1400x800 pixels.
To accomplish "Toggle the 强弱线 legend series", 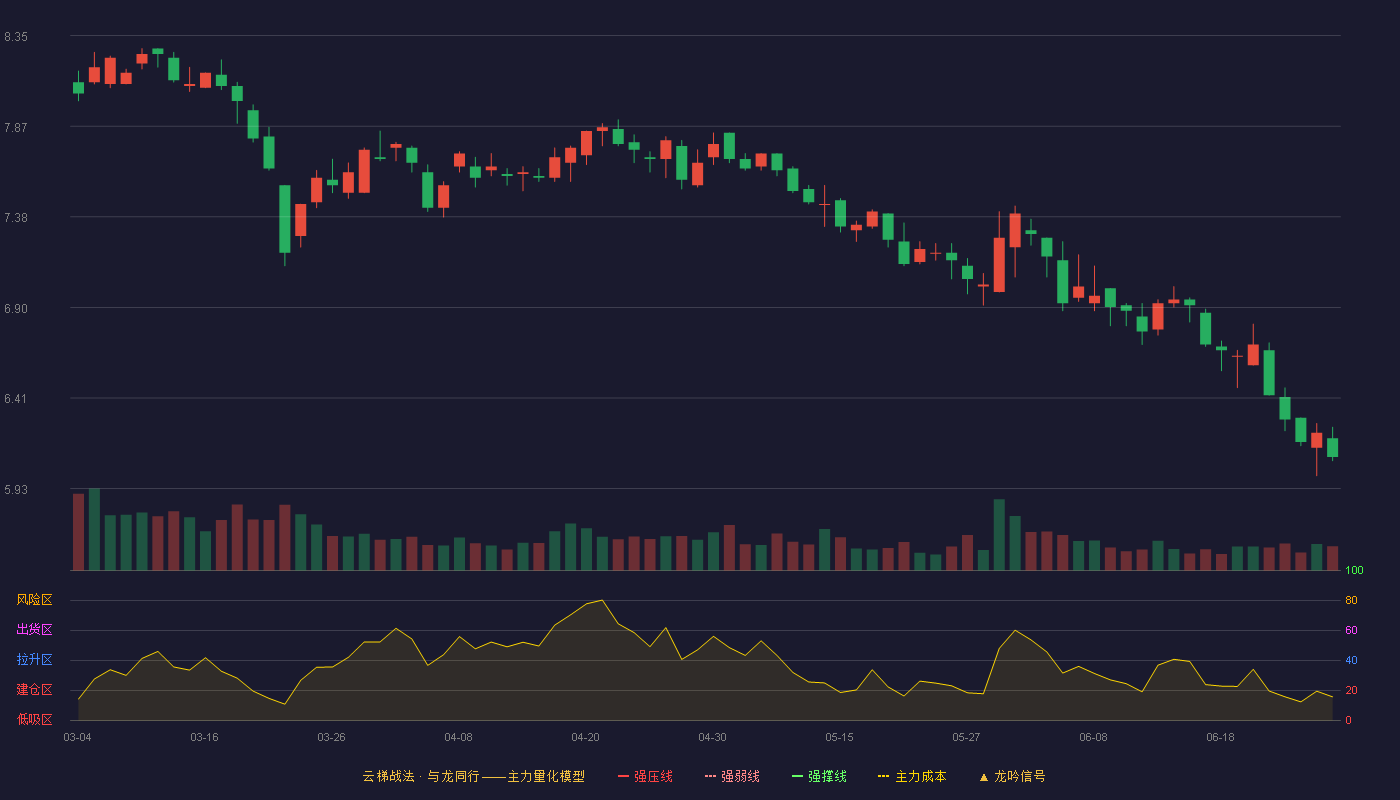I will tap(732, 776).
